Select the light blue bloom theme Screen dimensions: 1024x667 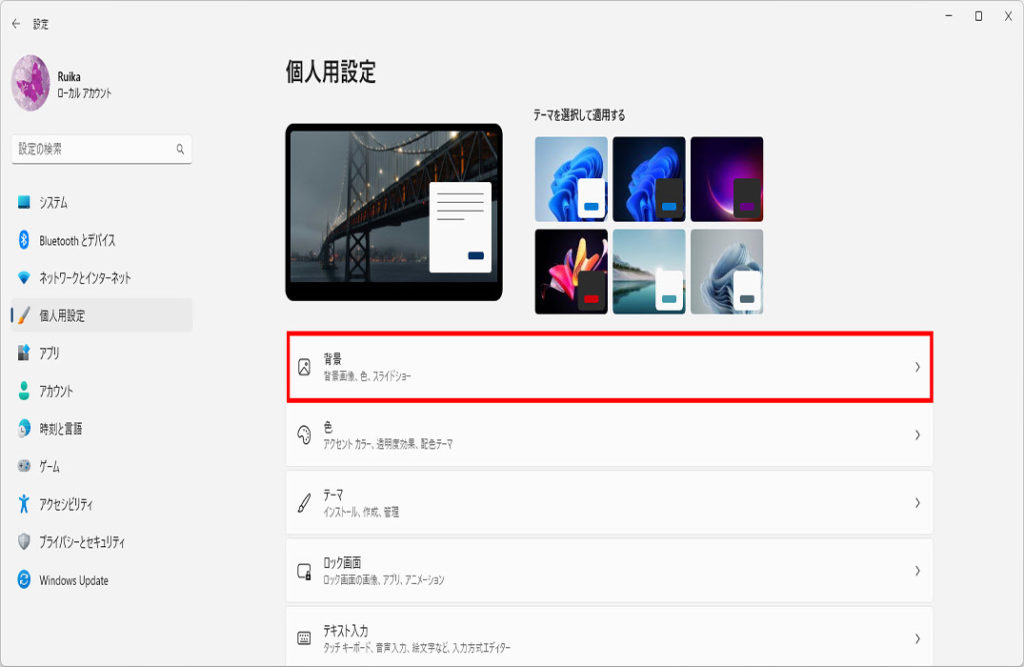point(571,179)
